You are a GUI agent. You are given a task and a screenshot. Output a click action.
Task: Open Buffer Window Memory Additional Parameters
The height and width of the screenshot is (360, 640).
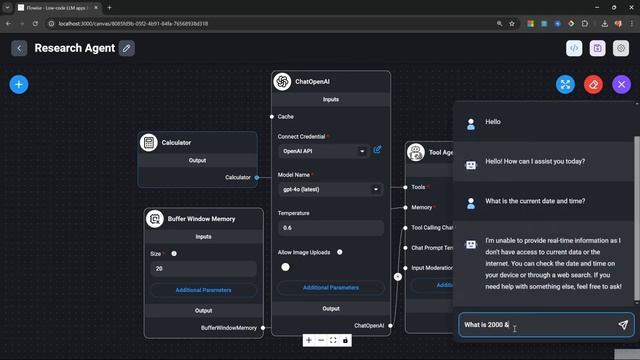click(203, 290)
